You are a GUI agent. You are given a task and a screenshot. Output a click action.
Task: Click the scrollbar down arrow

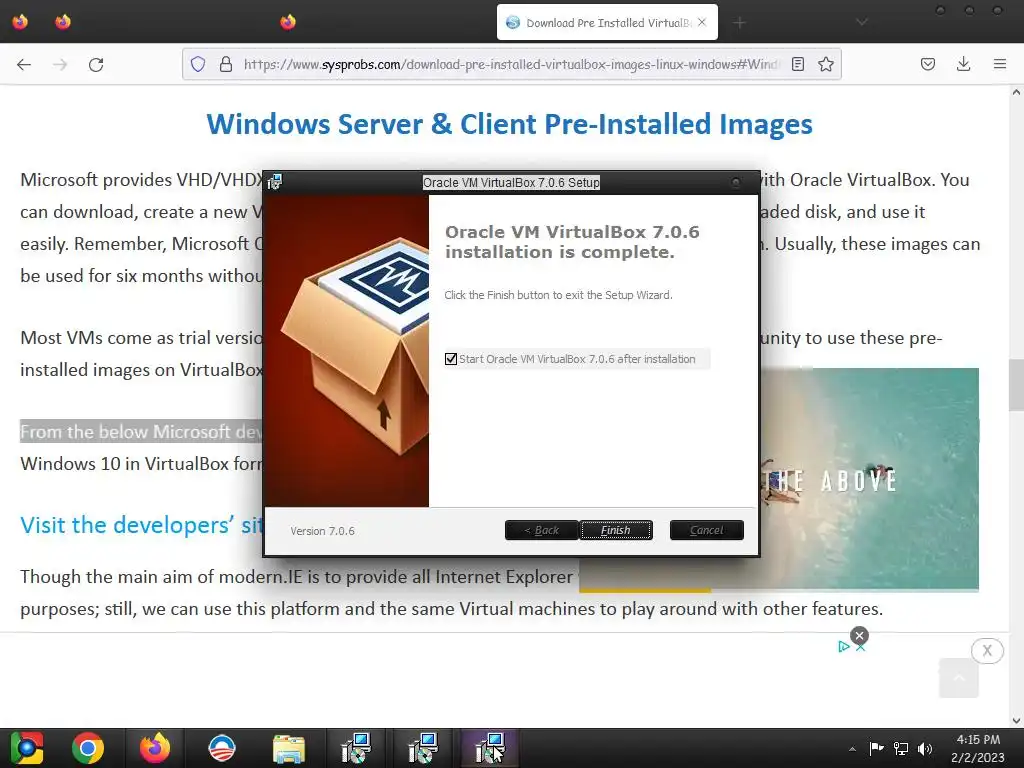pyautogui.click(x=1016, y=720)
